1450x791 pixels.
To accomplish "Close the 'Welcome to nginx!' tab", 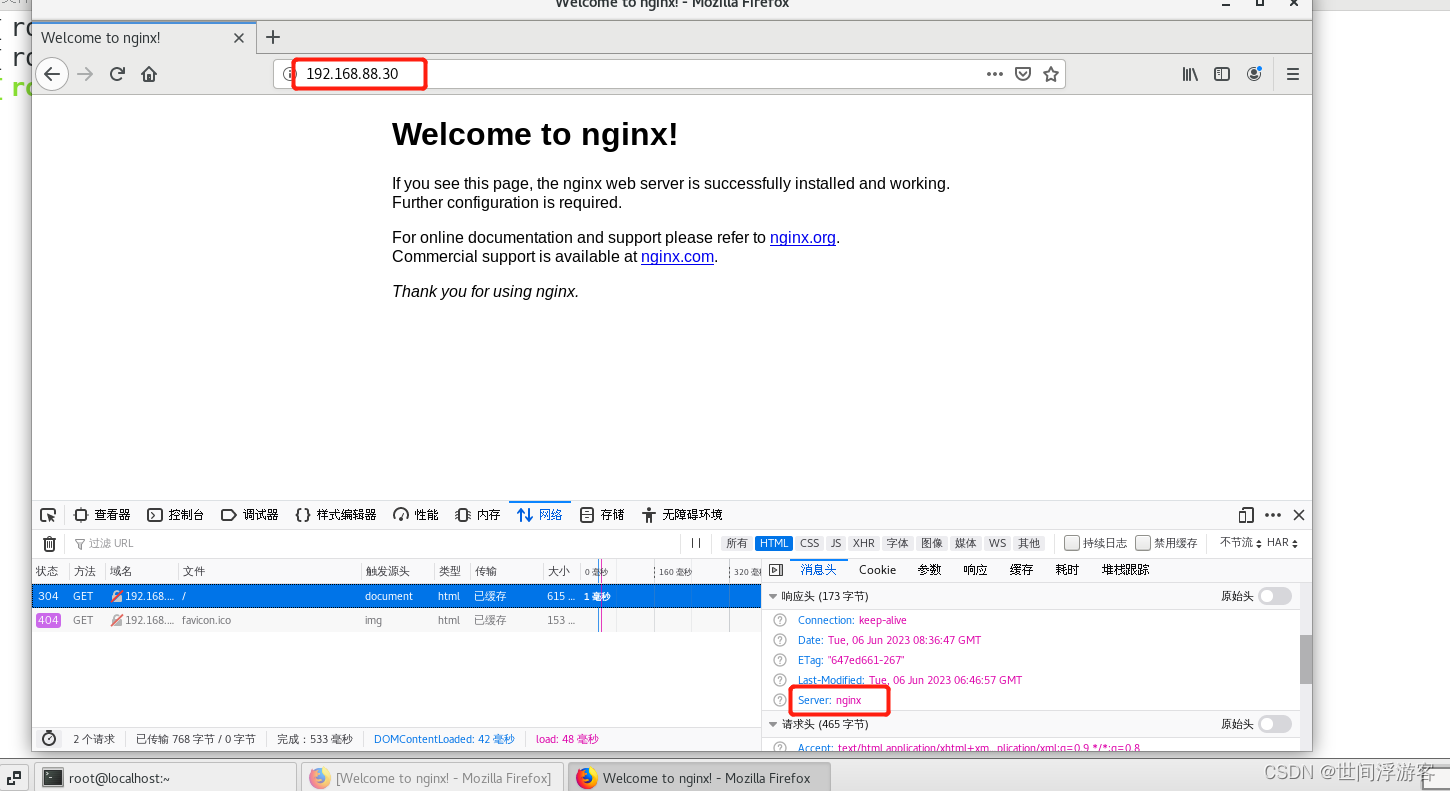I will tap(239, 38).
